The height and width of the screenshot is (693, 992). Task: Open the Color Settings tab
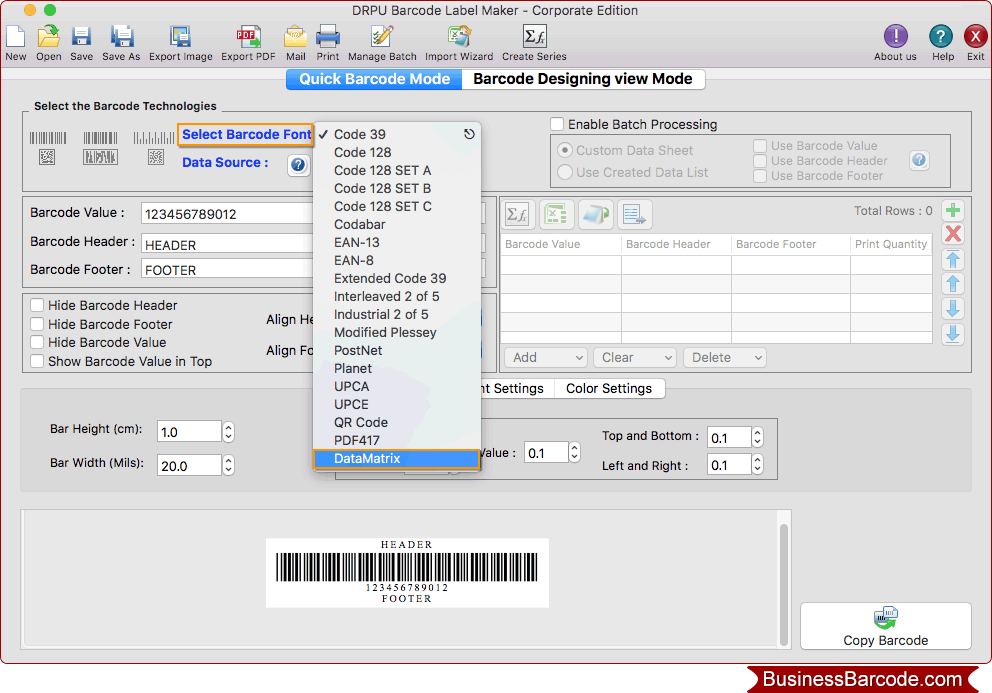pyautogui.click(x=609, y=388)
